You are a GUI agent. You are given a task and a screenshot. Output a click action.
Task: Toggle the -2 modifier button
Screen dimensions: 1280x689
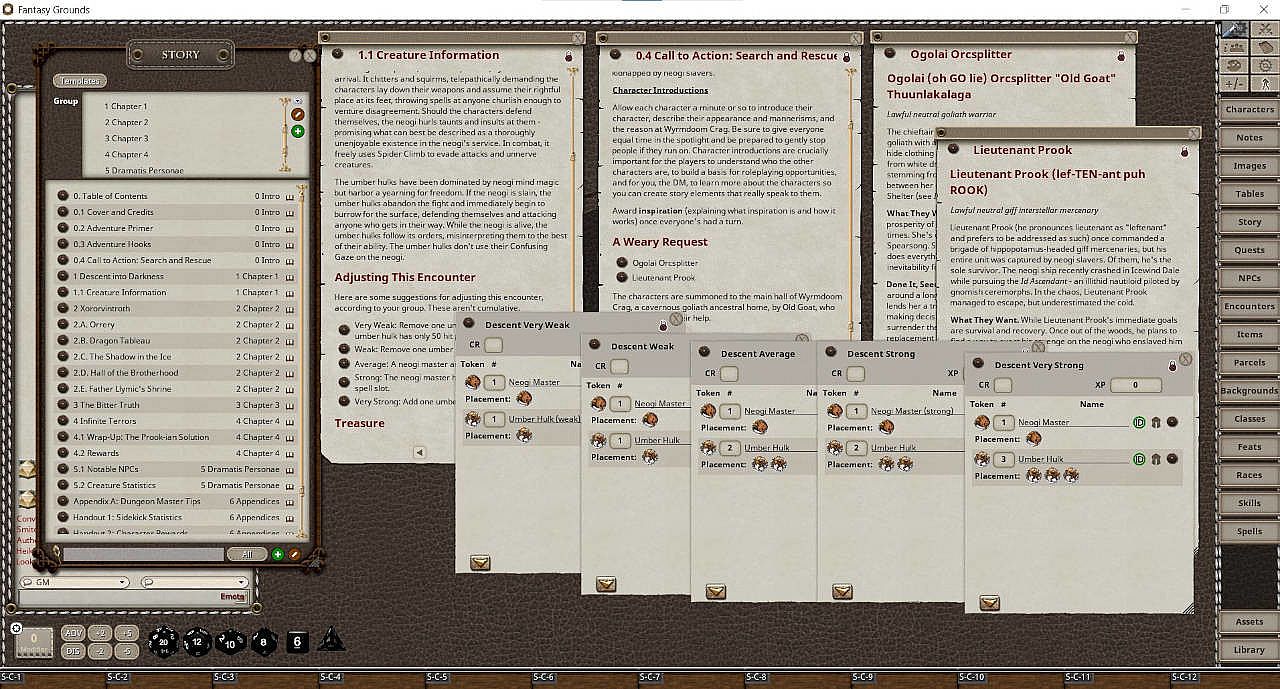point(99,651)
